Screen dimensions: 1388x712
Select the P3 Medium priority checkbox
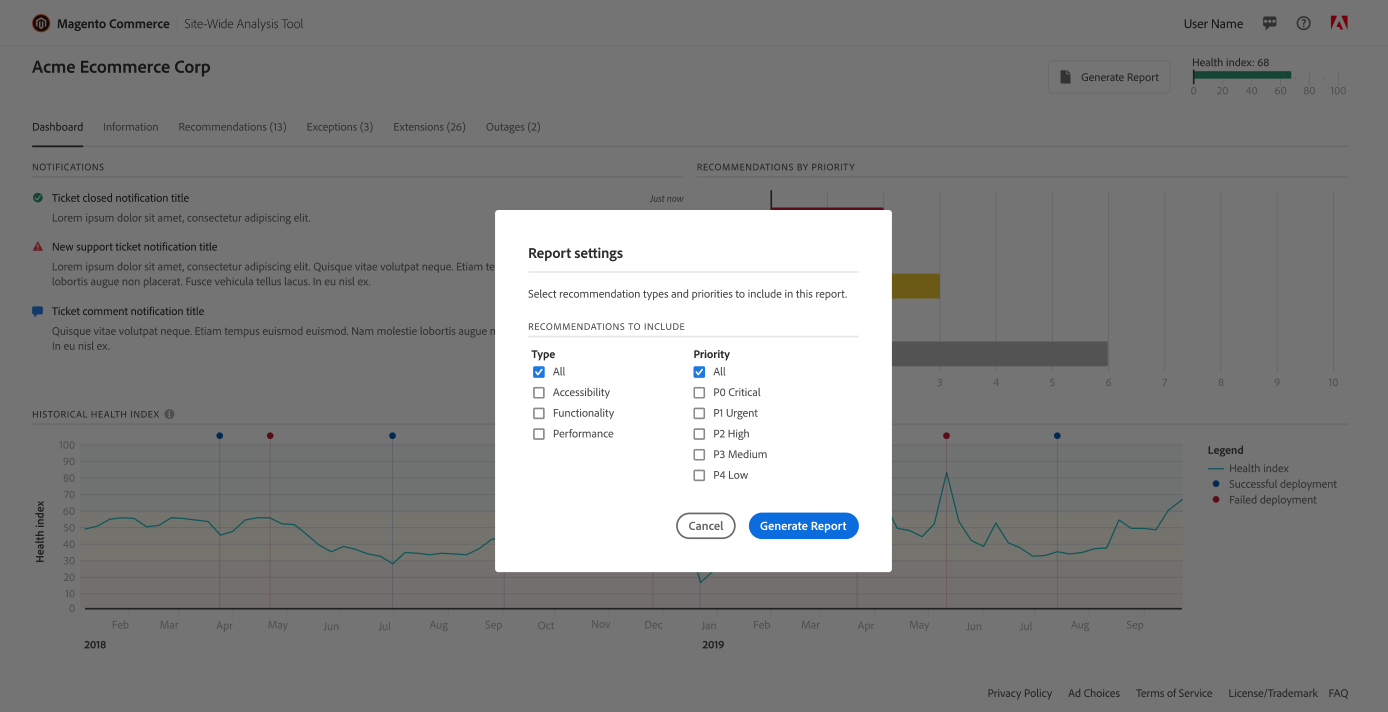[699, 455]
